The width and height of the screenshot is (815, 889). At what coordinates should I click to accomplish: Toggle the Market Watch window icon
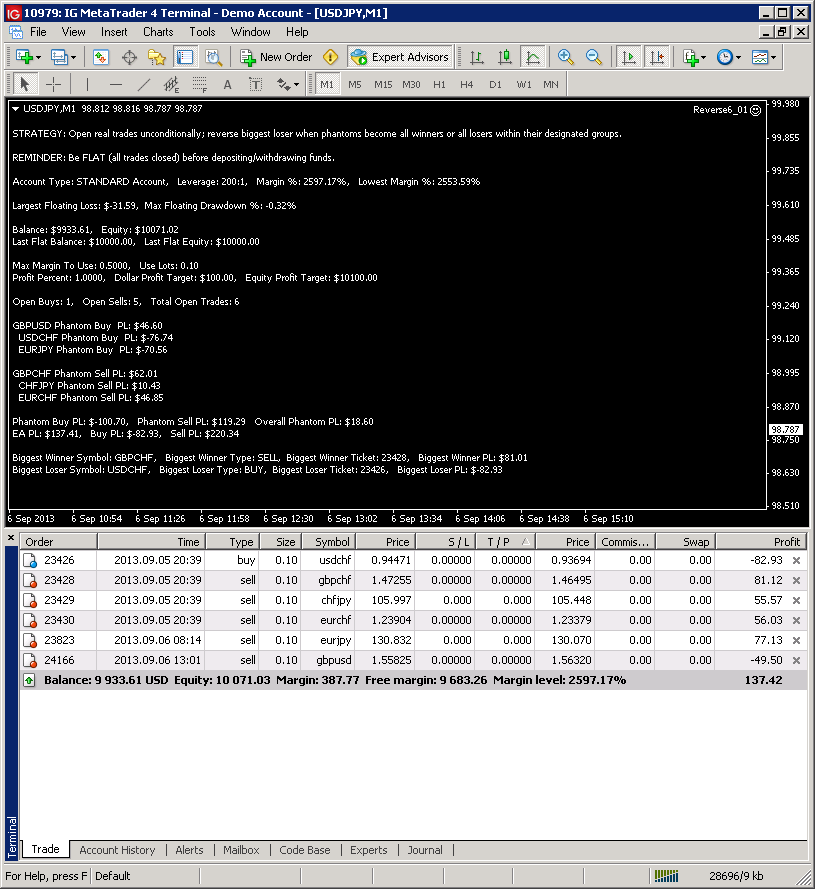click(100, 57)
